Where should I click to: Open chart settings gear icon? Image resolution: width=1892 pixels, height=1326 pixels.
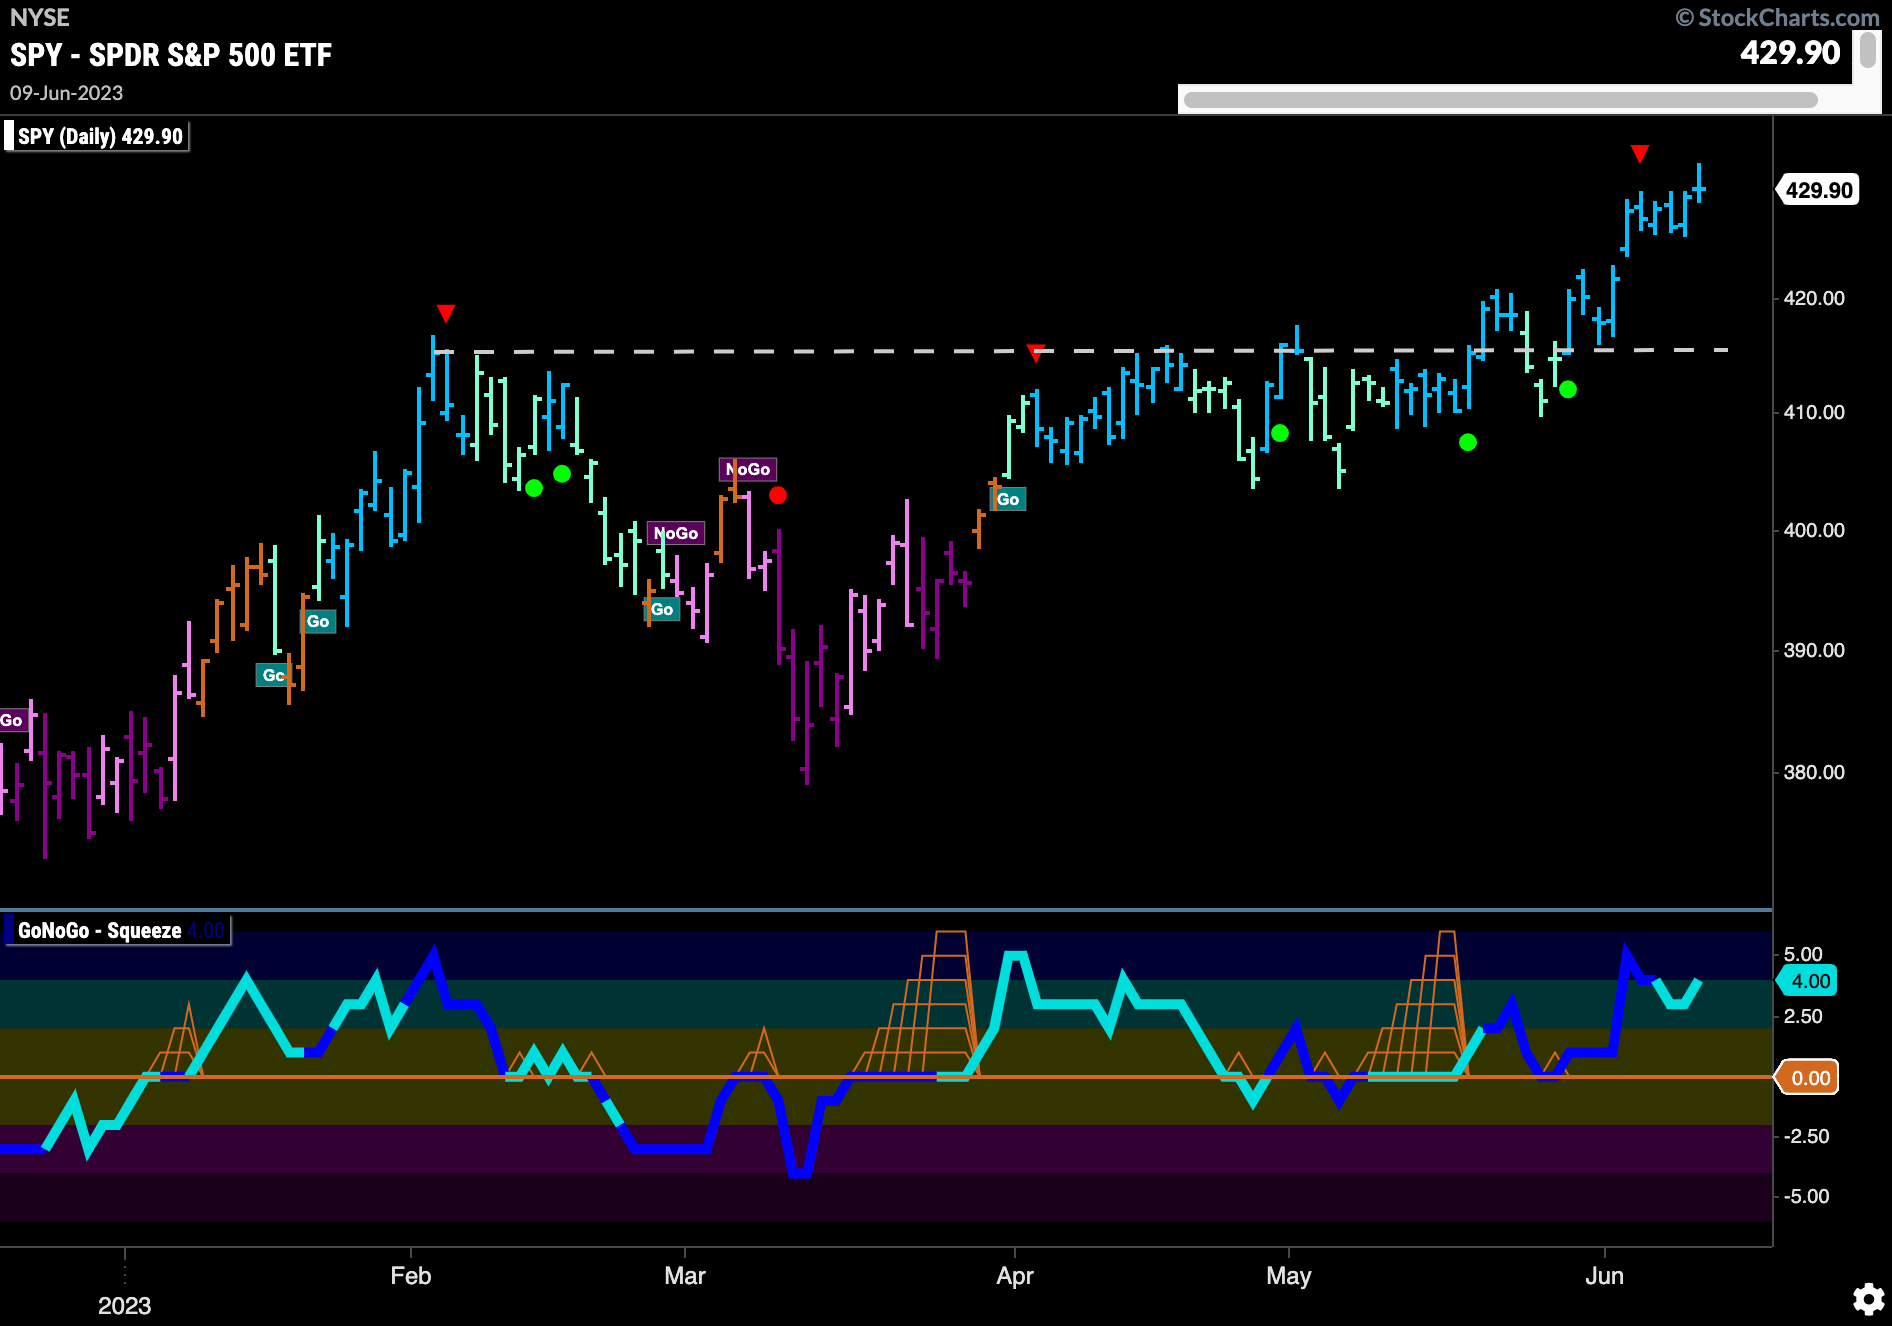click(1868, 1299)
